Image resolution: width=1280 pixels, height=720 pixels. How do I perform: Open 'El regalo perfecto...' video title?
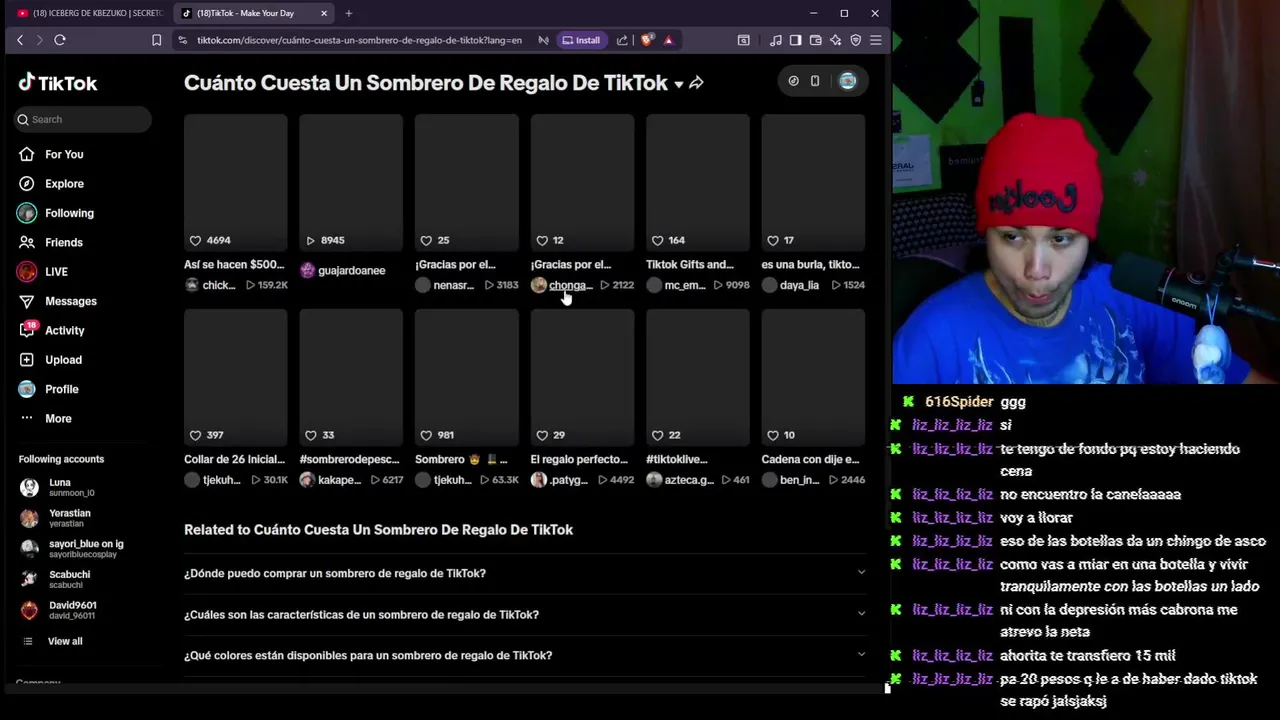579,460
